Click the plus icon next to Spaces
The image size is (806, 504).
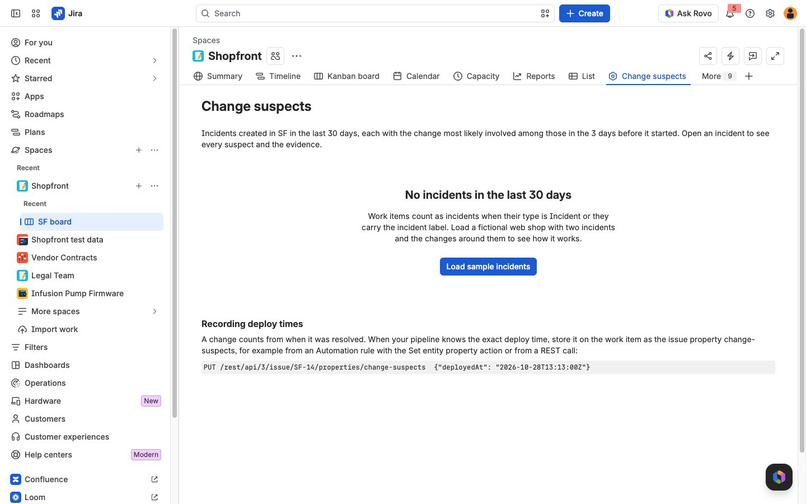[138, 150]
